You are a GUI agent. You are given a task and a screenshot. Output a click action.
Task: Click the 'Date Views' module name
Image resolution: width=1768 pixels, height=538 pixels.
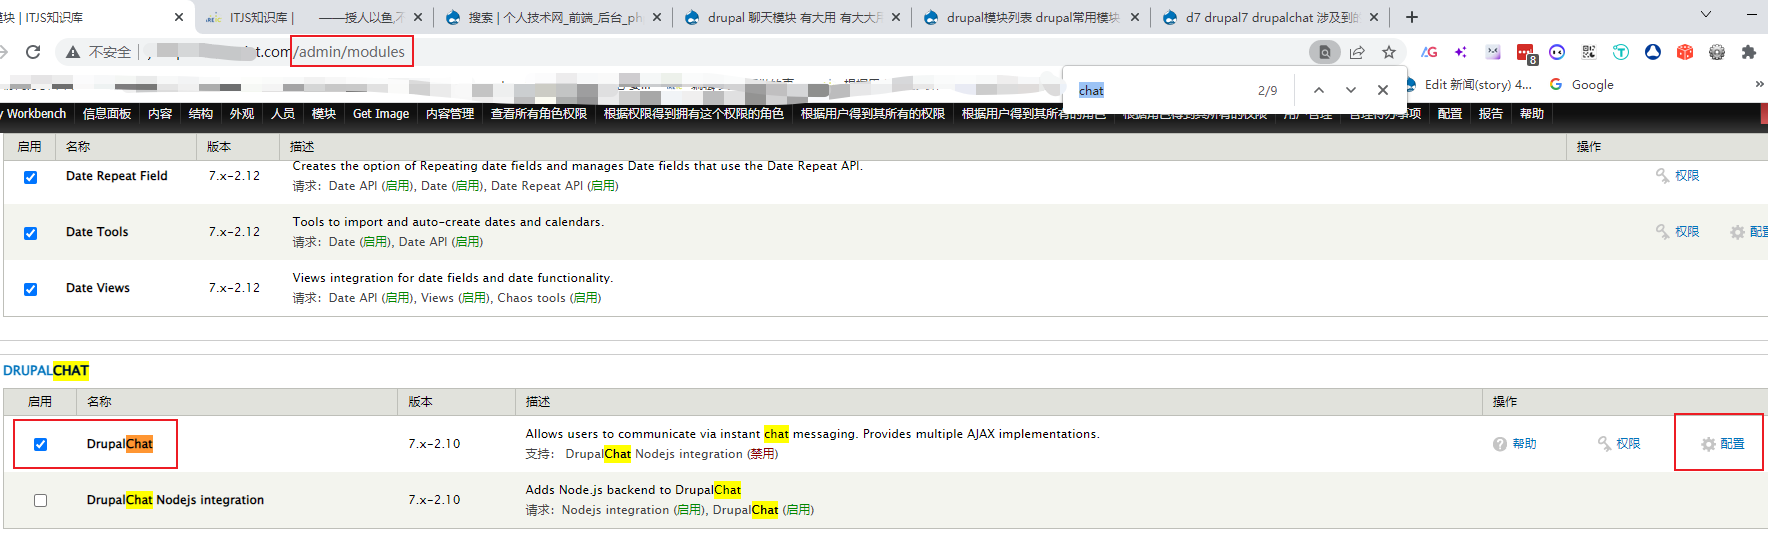(x=98, y=288)
